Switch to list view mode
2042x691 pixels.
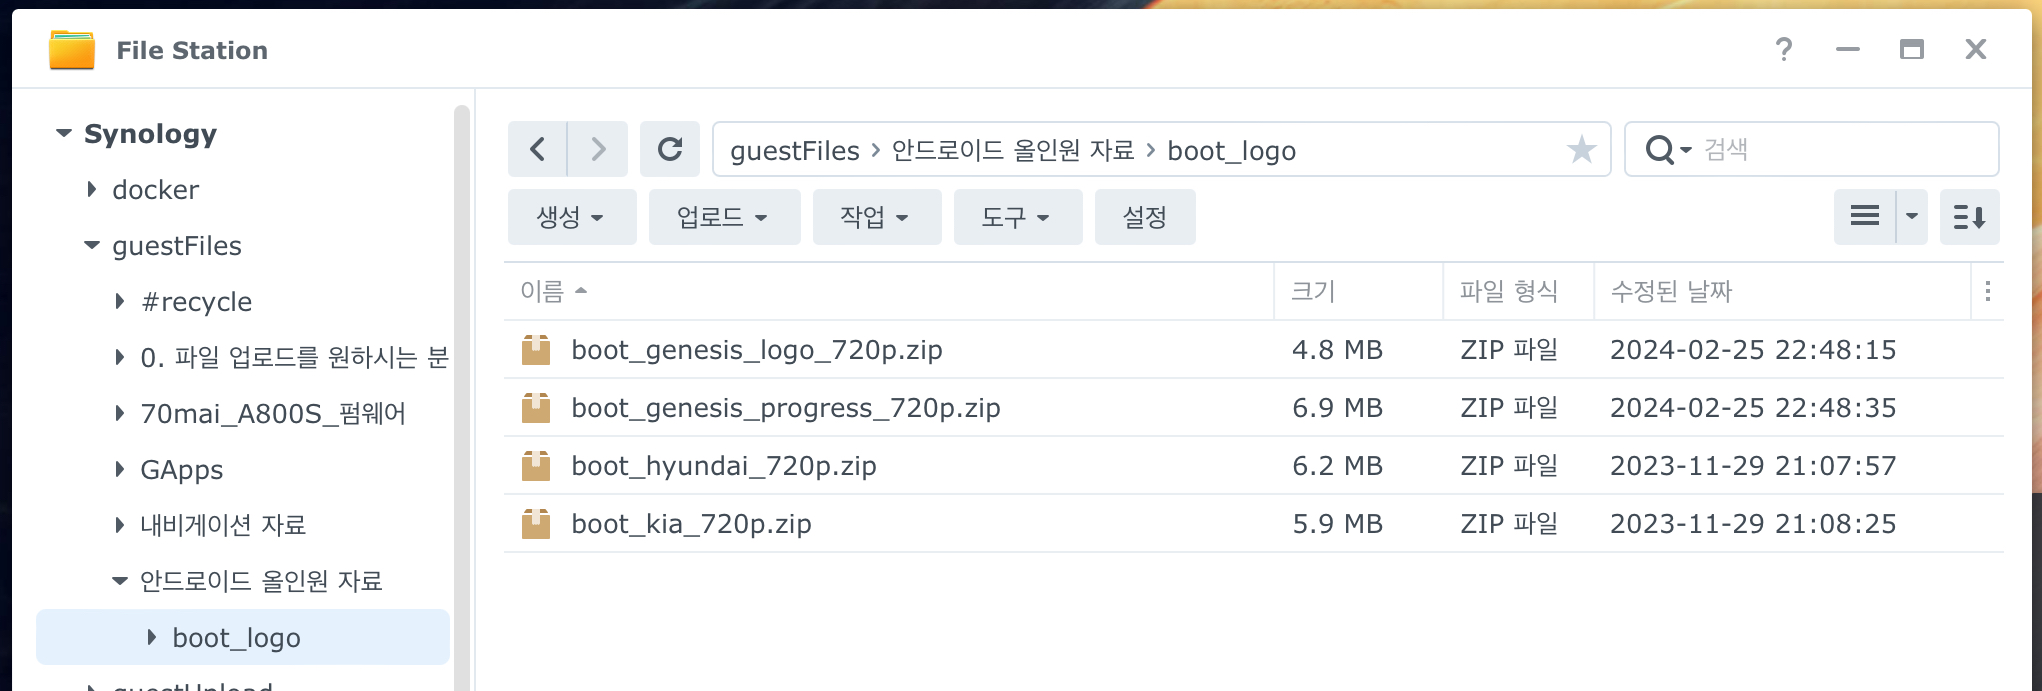tap(1865, 217)
